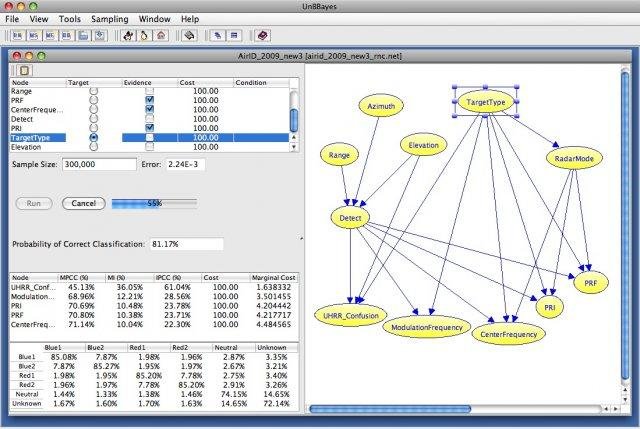640x429 pixels.
Task: Click the Marginal Cost column header
Action: [273, 278]
